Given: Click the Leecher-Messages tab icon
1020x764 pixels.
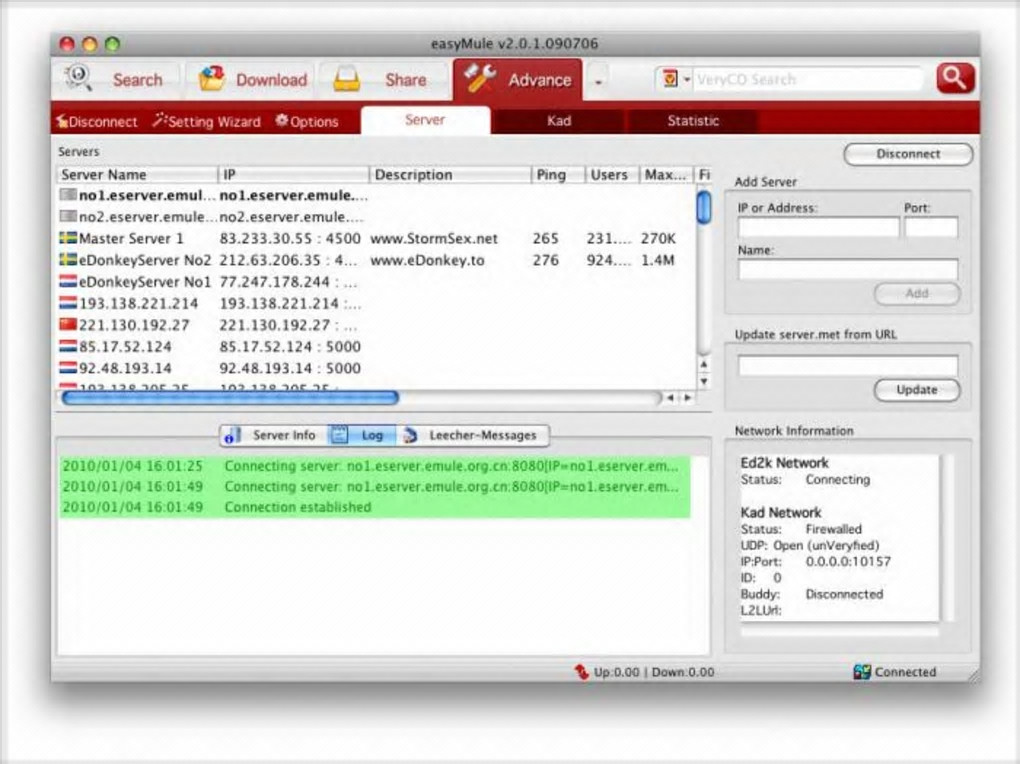Looking at the screenshot, I should [x=410, y=435].
